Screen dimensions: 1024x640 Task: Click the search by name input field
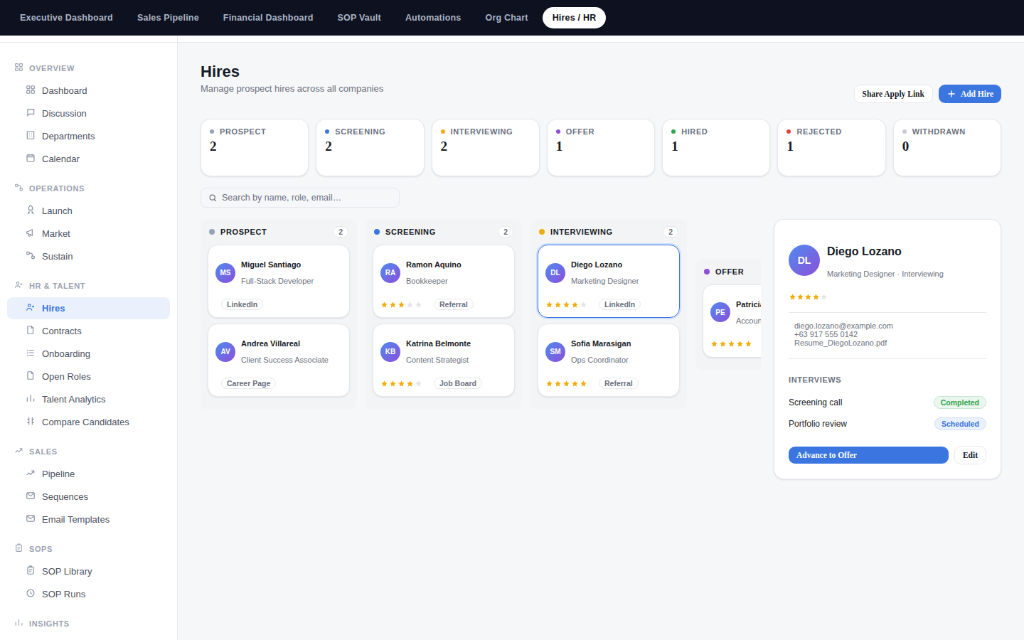tap(300, 198)
